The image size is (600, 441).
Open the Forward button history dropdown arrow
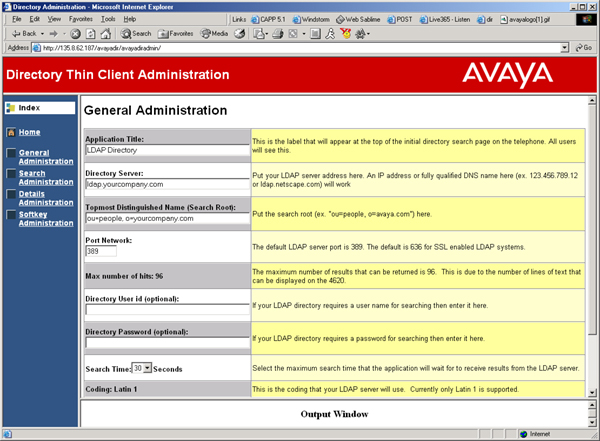pos(64,34)
